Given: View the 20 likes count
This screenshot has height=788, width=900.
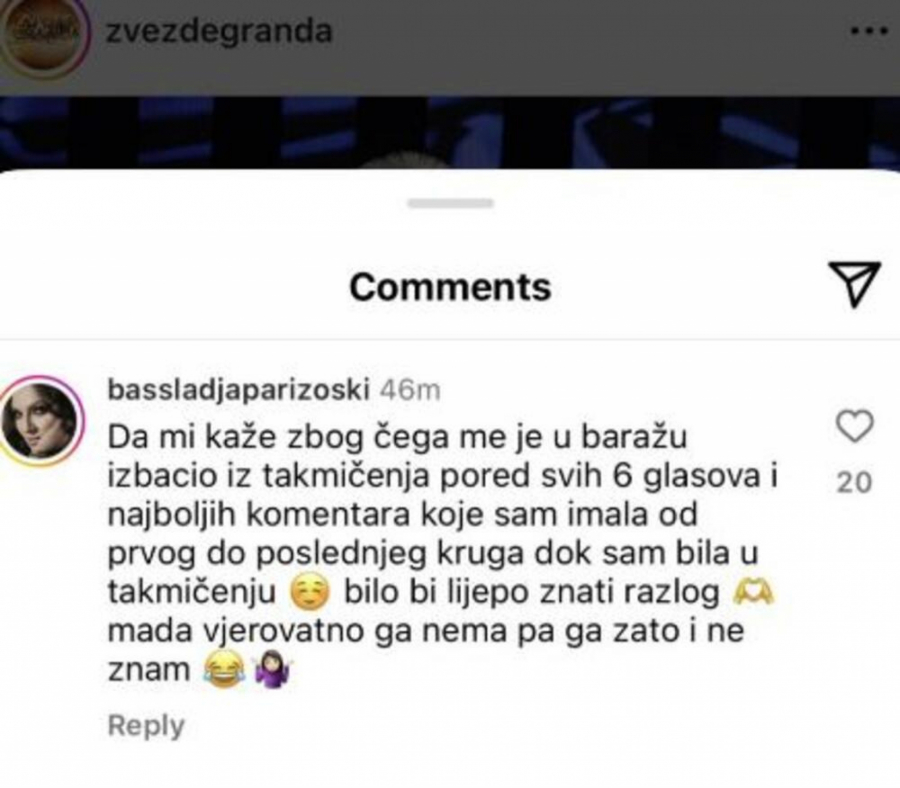Looking at the screenshot, I should coord(854,482).
